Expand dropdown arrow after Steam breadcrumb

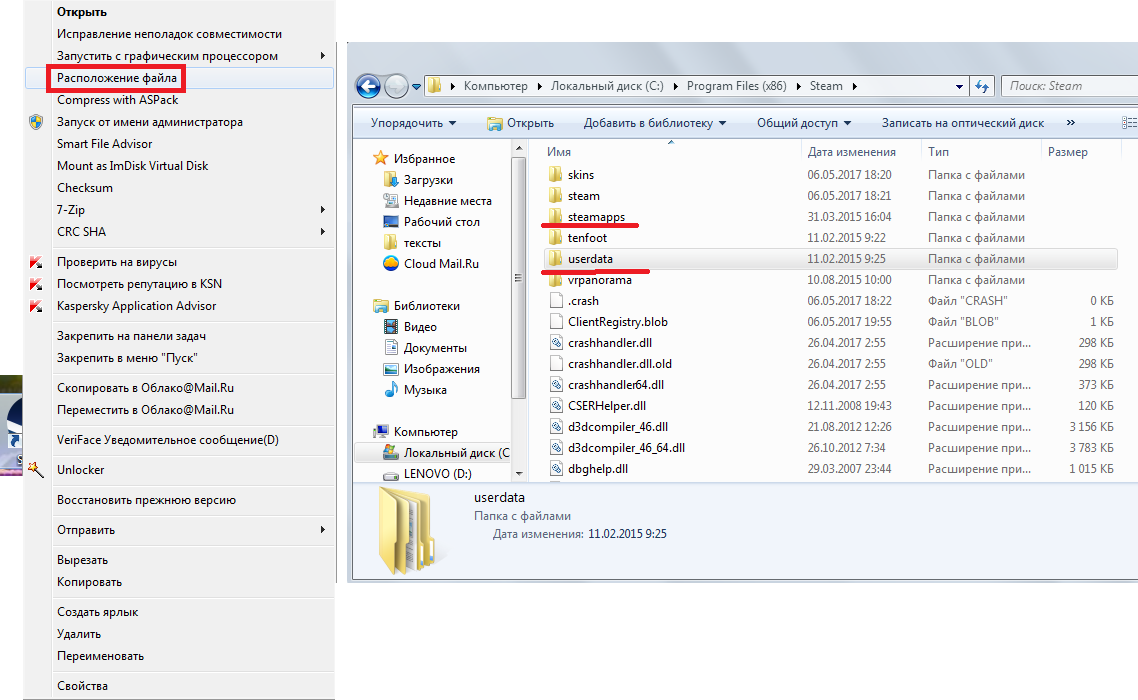point(854,86)
